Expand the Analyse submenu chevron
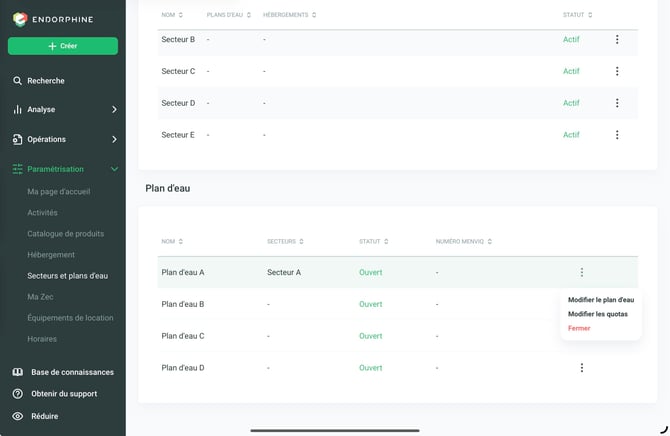Viewport: 670px width, 436px height. [114, 109]
